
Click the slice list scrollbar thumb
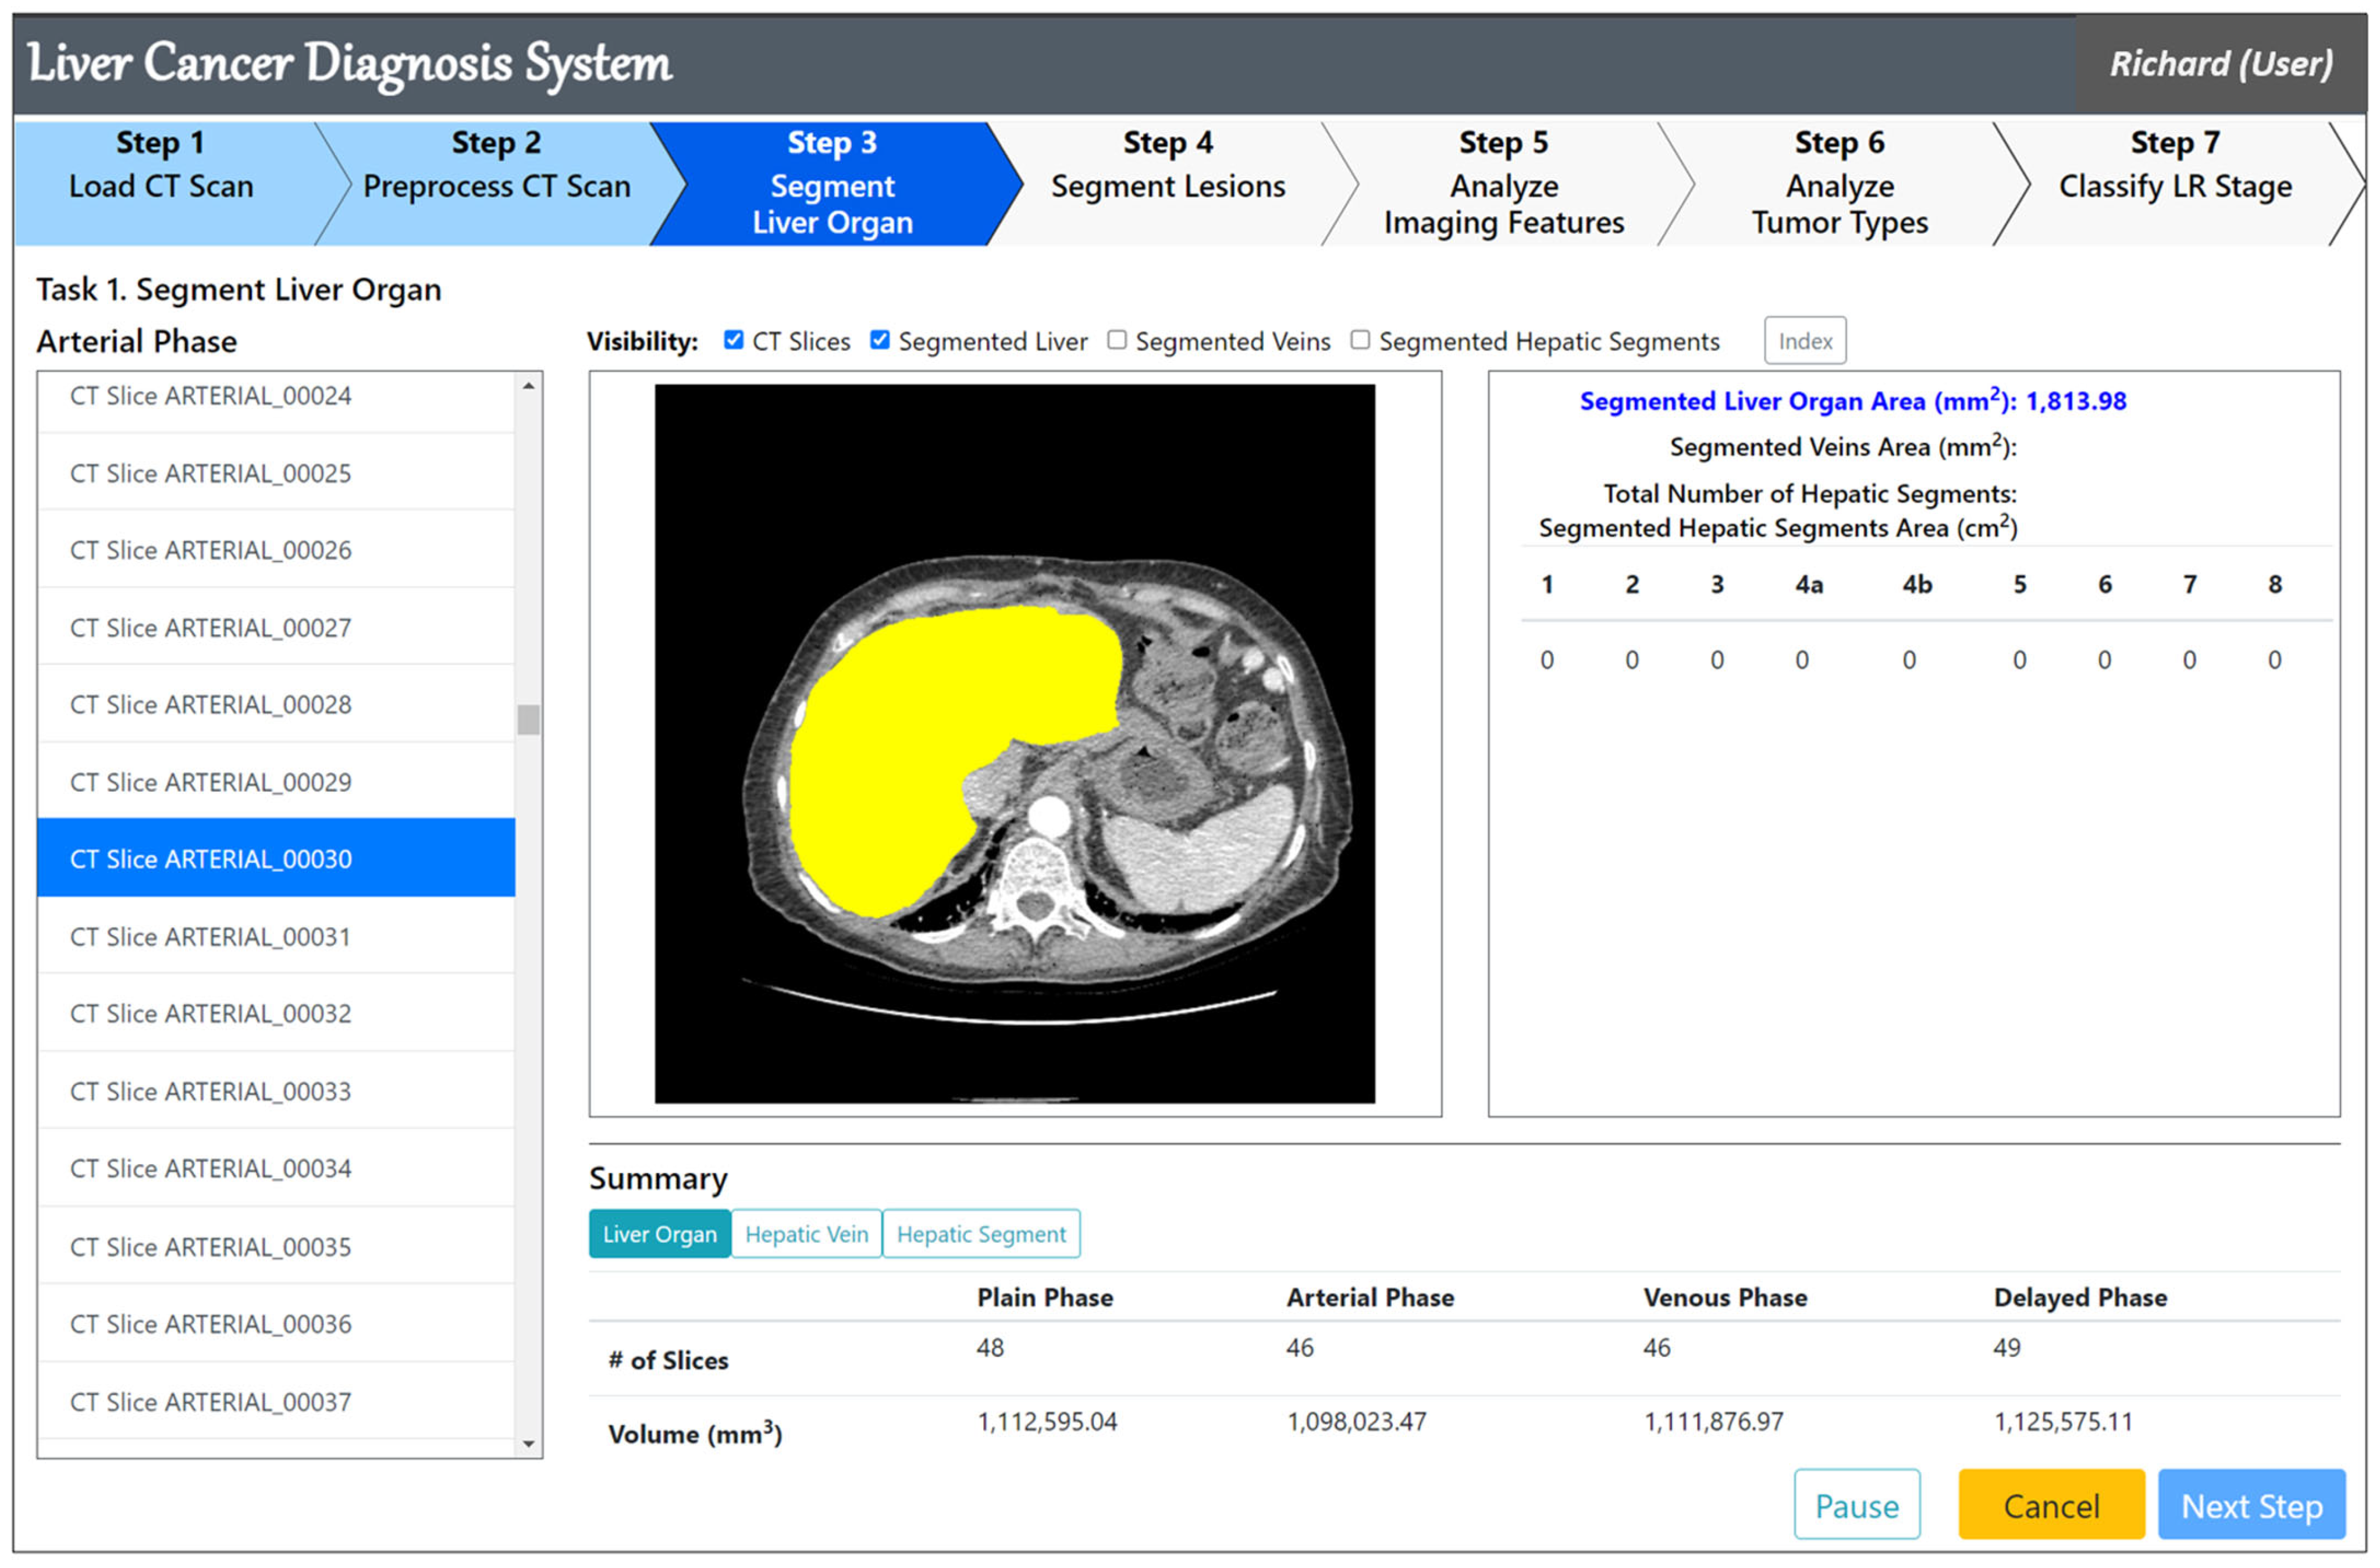coord(528,719)
